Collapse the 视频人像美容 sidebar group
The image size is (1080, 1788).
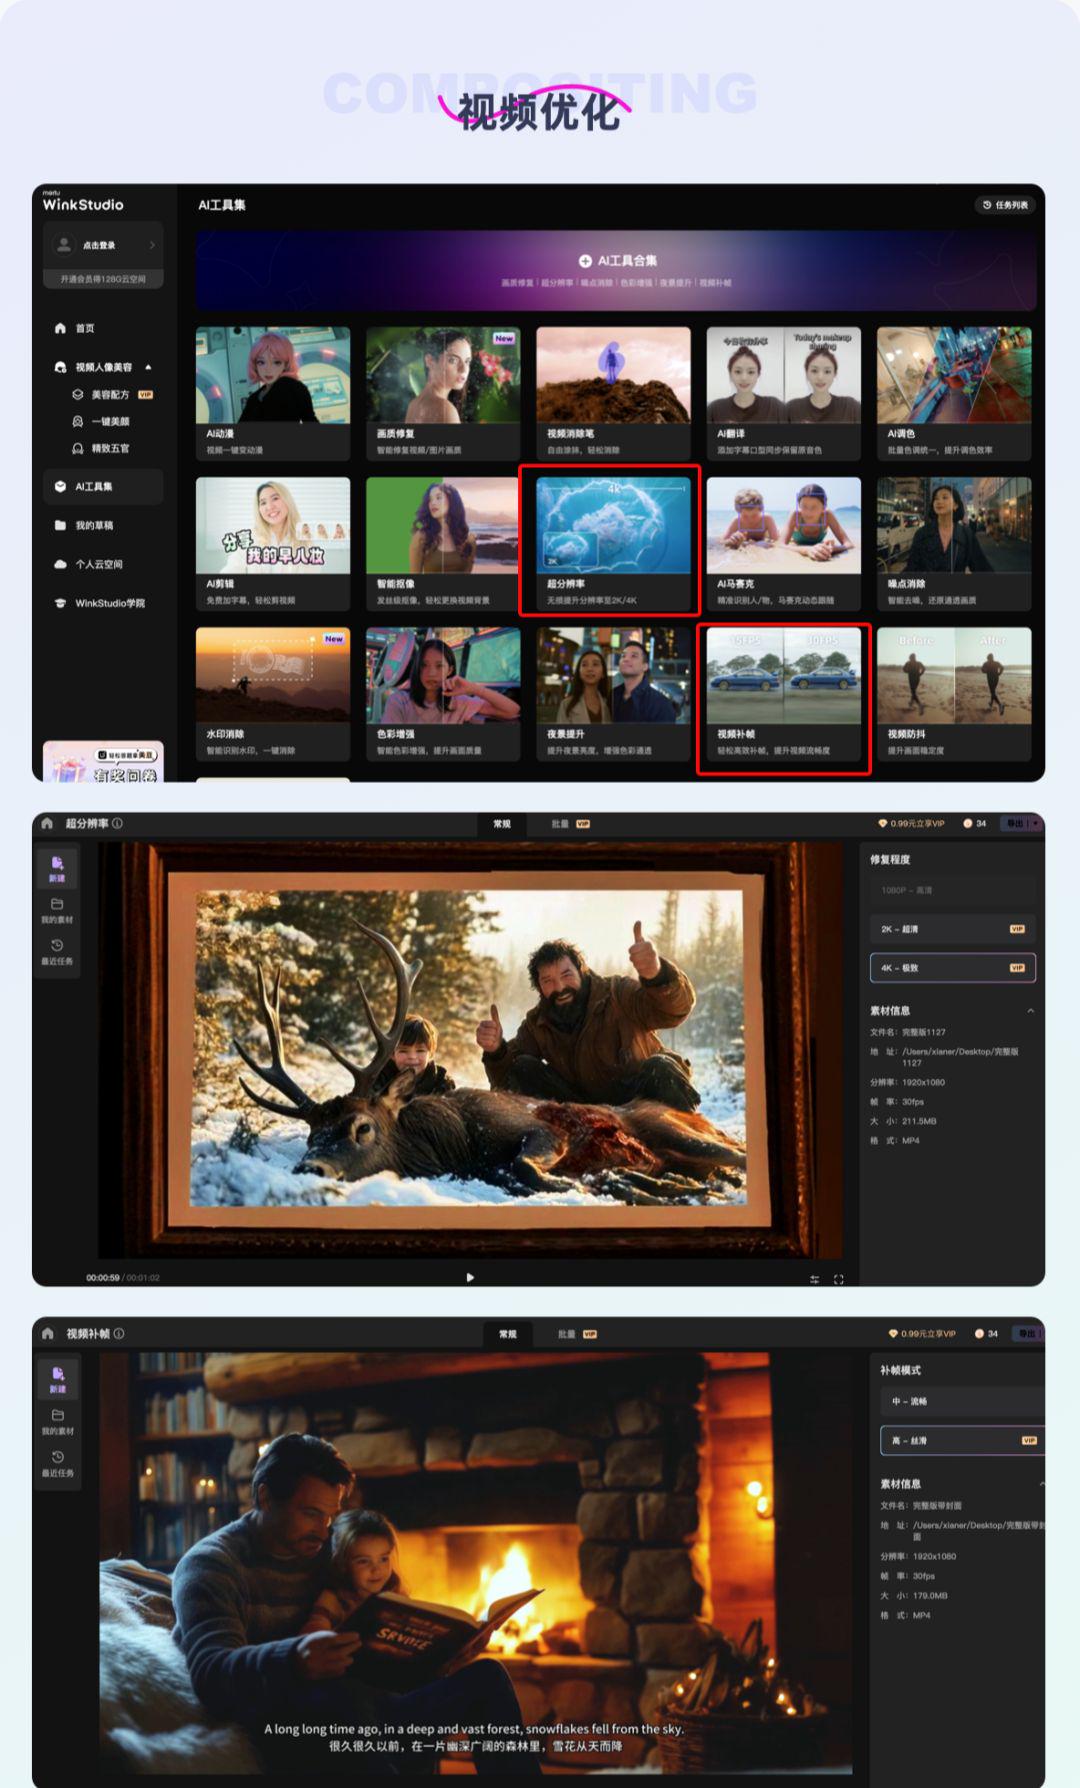[148, 367]
